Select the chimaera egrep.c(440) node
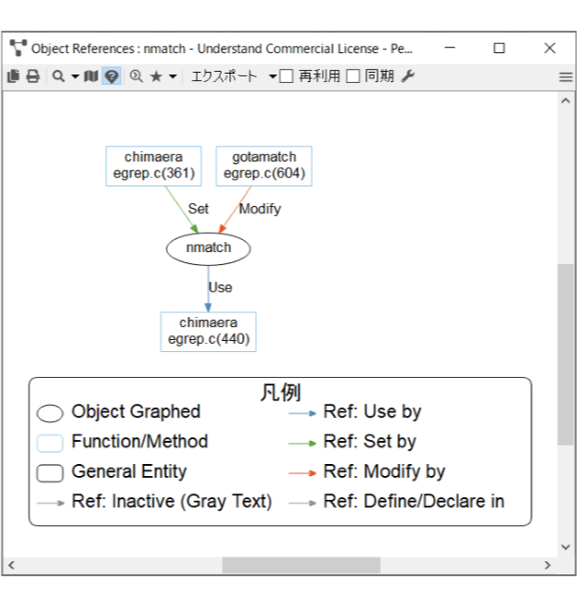The height and width of the screenshot is (607, 577). coord(208,332)
